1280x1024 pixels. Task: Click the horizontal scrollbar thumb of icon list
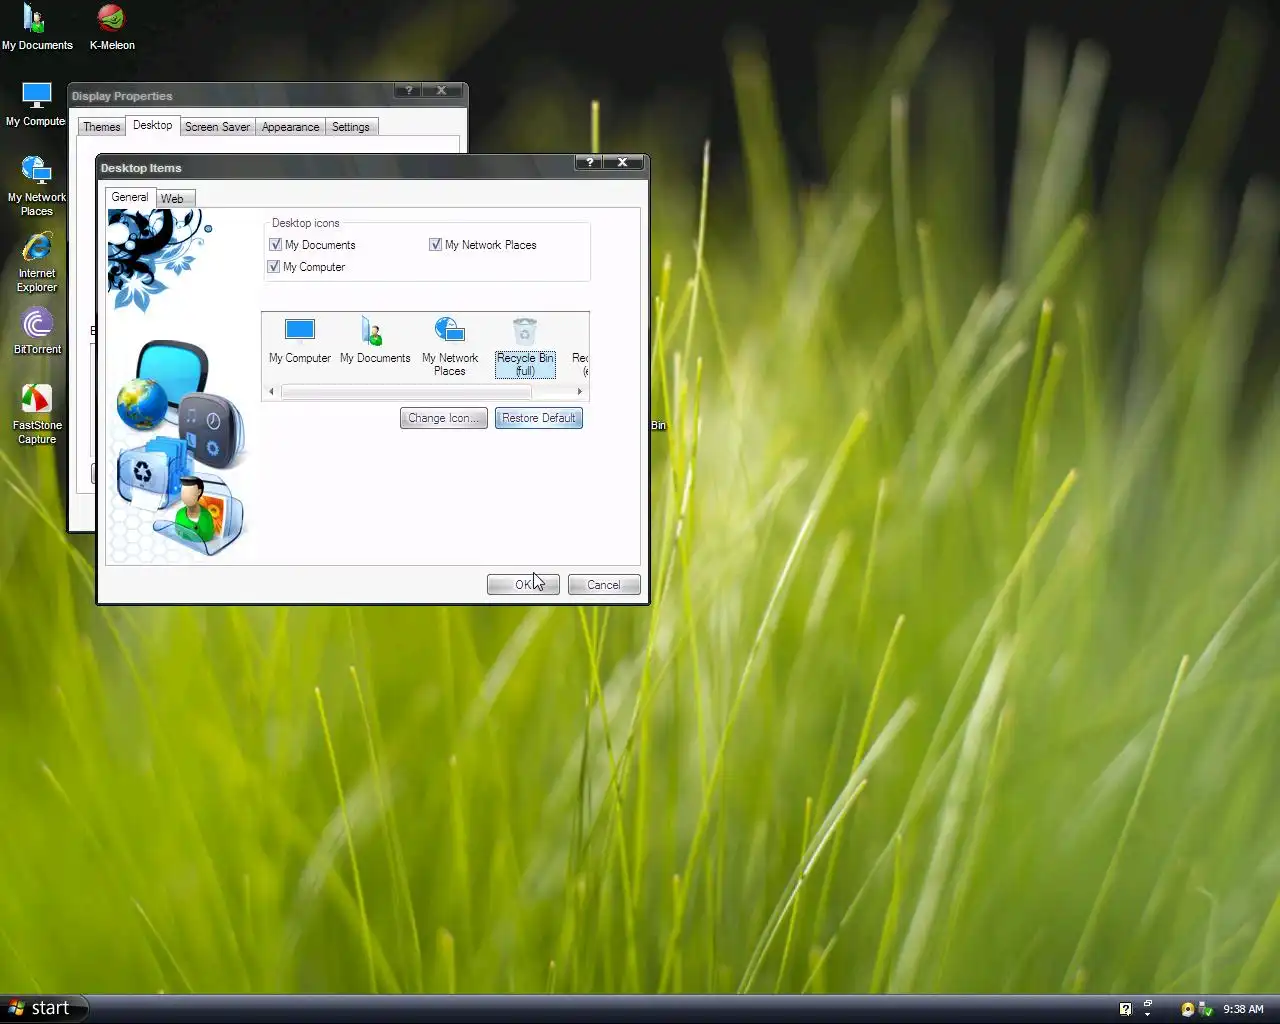pos(406,392)
